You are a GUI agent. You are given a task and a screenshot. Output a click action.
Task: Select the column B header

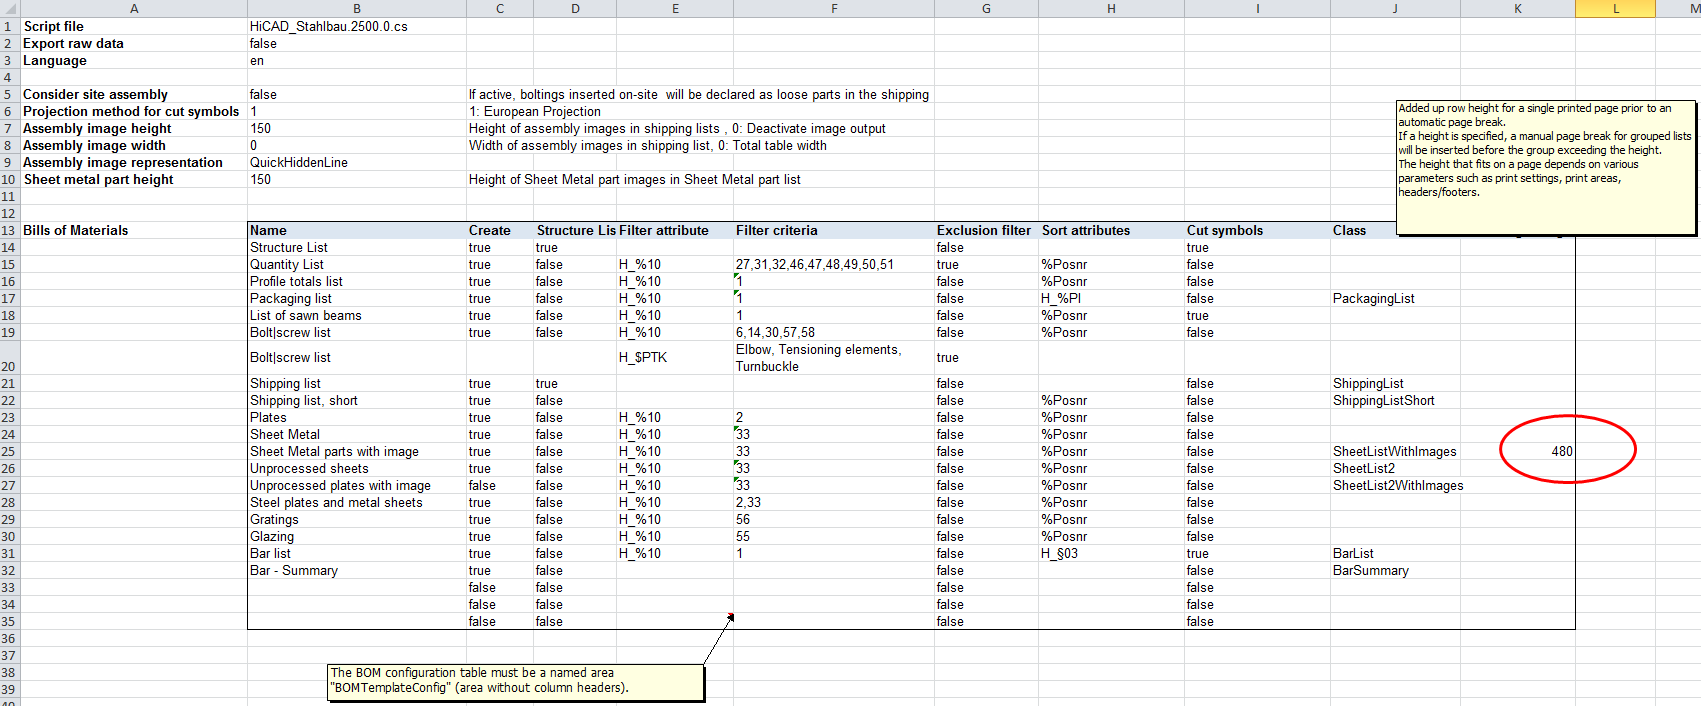click(x=356, y=8)
